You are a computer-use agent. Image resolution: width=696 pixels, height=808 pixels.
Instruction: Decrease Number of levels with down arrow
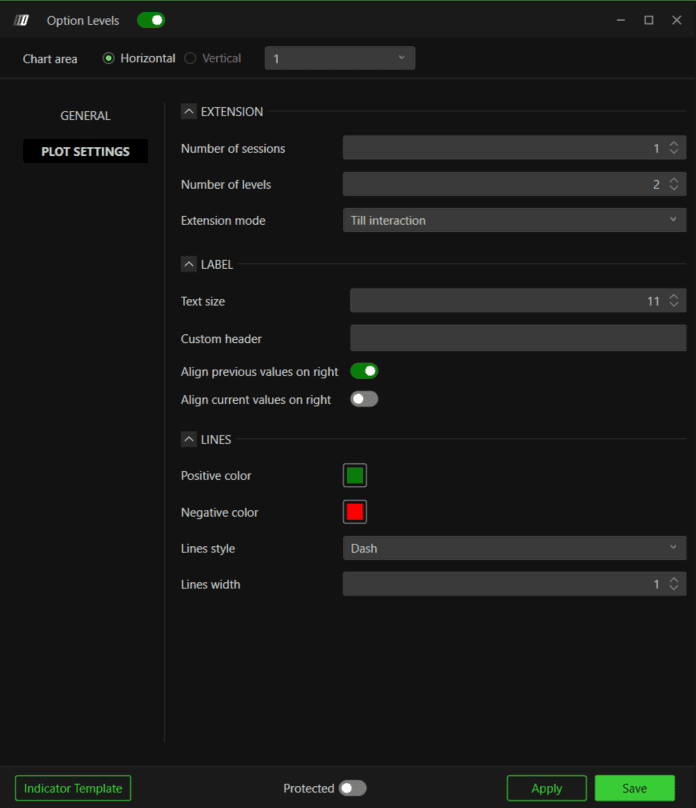pos(673,188)
